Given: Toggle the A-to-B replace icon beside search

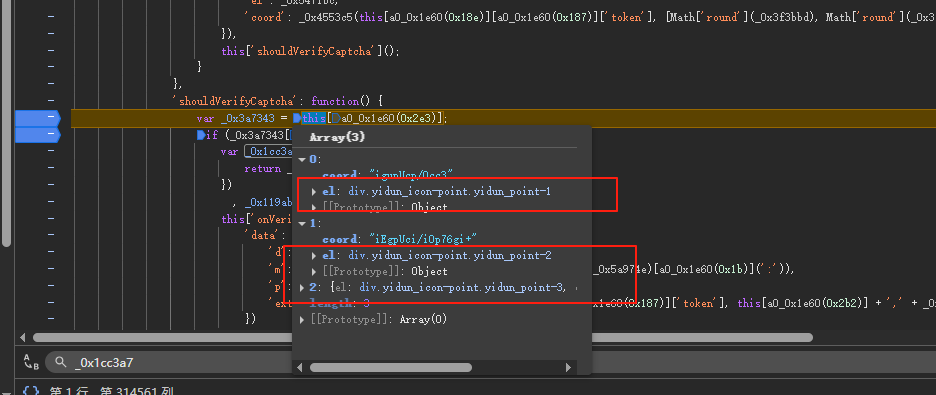Looking at the screenshot, I should pos(30,361).
